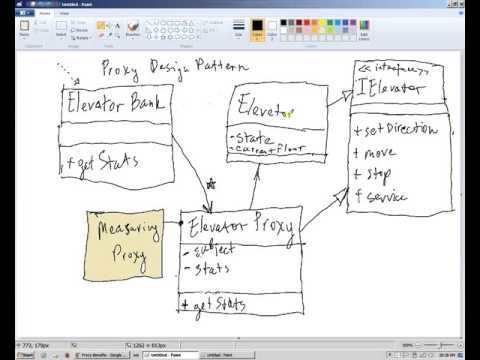Click the Windows Start button
Viewport: 480px width, 360px height.
(x=26, y=355)
